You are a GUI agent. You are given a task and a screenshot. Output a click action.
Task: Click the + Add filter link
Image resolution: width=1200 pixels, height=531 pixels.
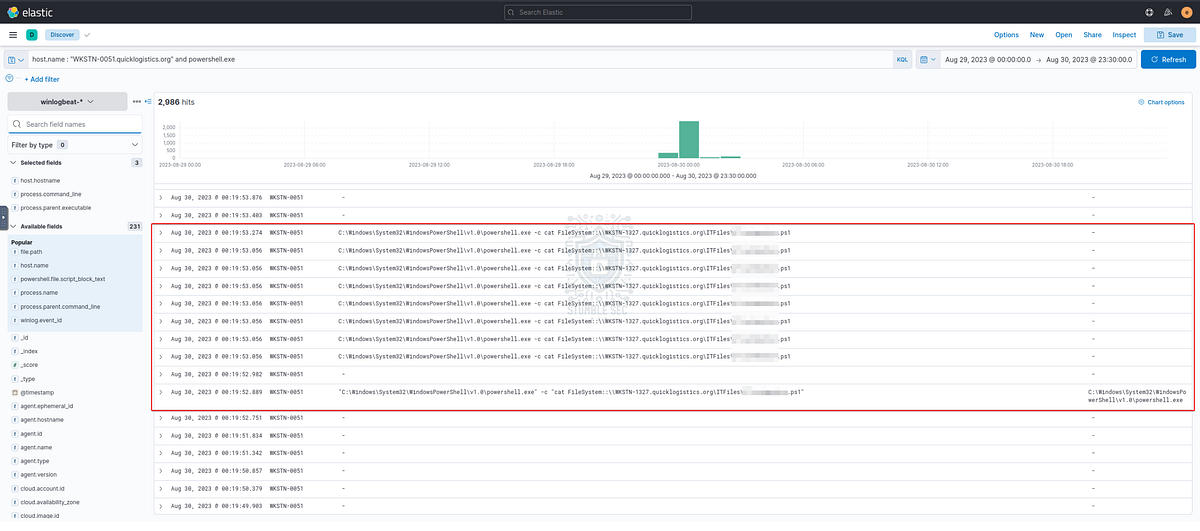pyautogui.click(x=41, y=79)
